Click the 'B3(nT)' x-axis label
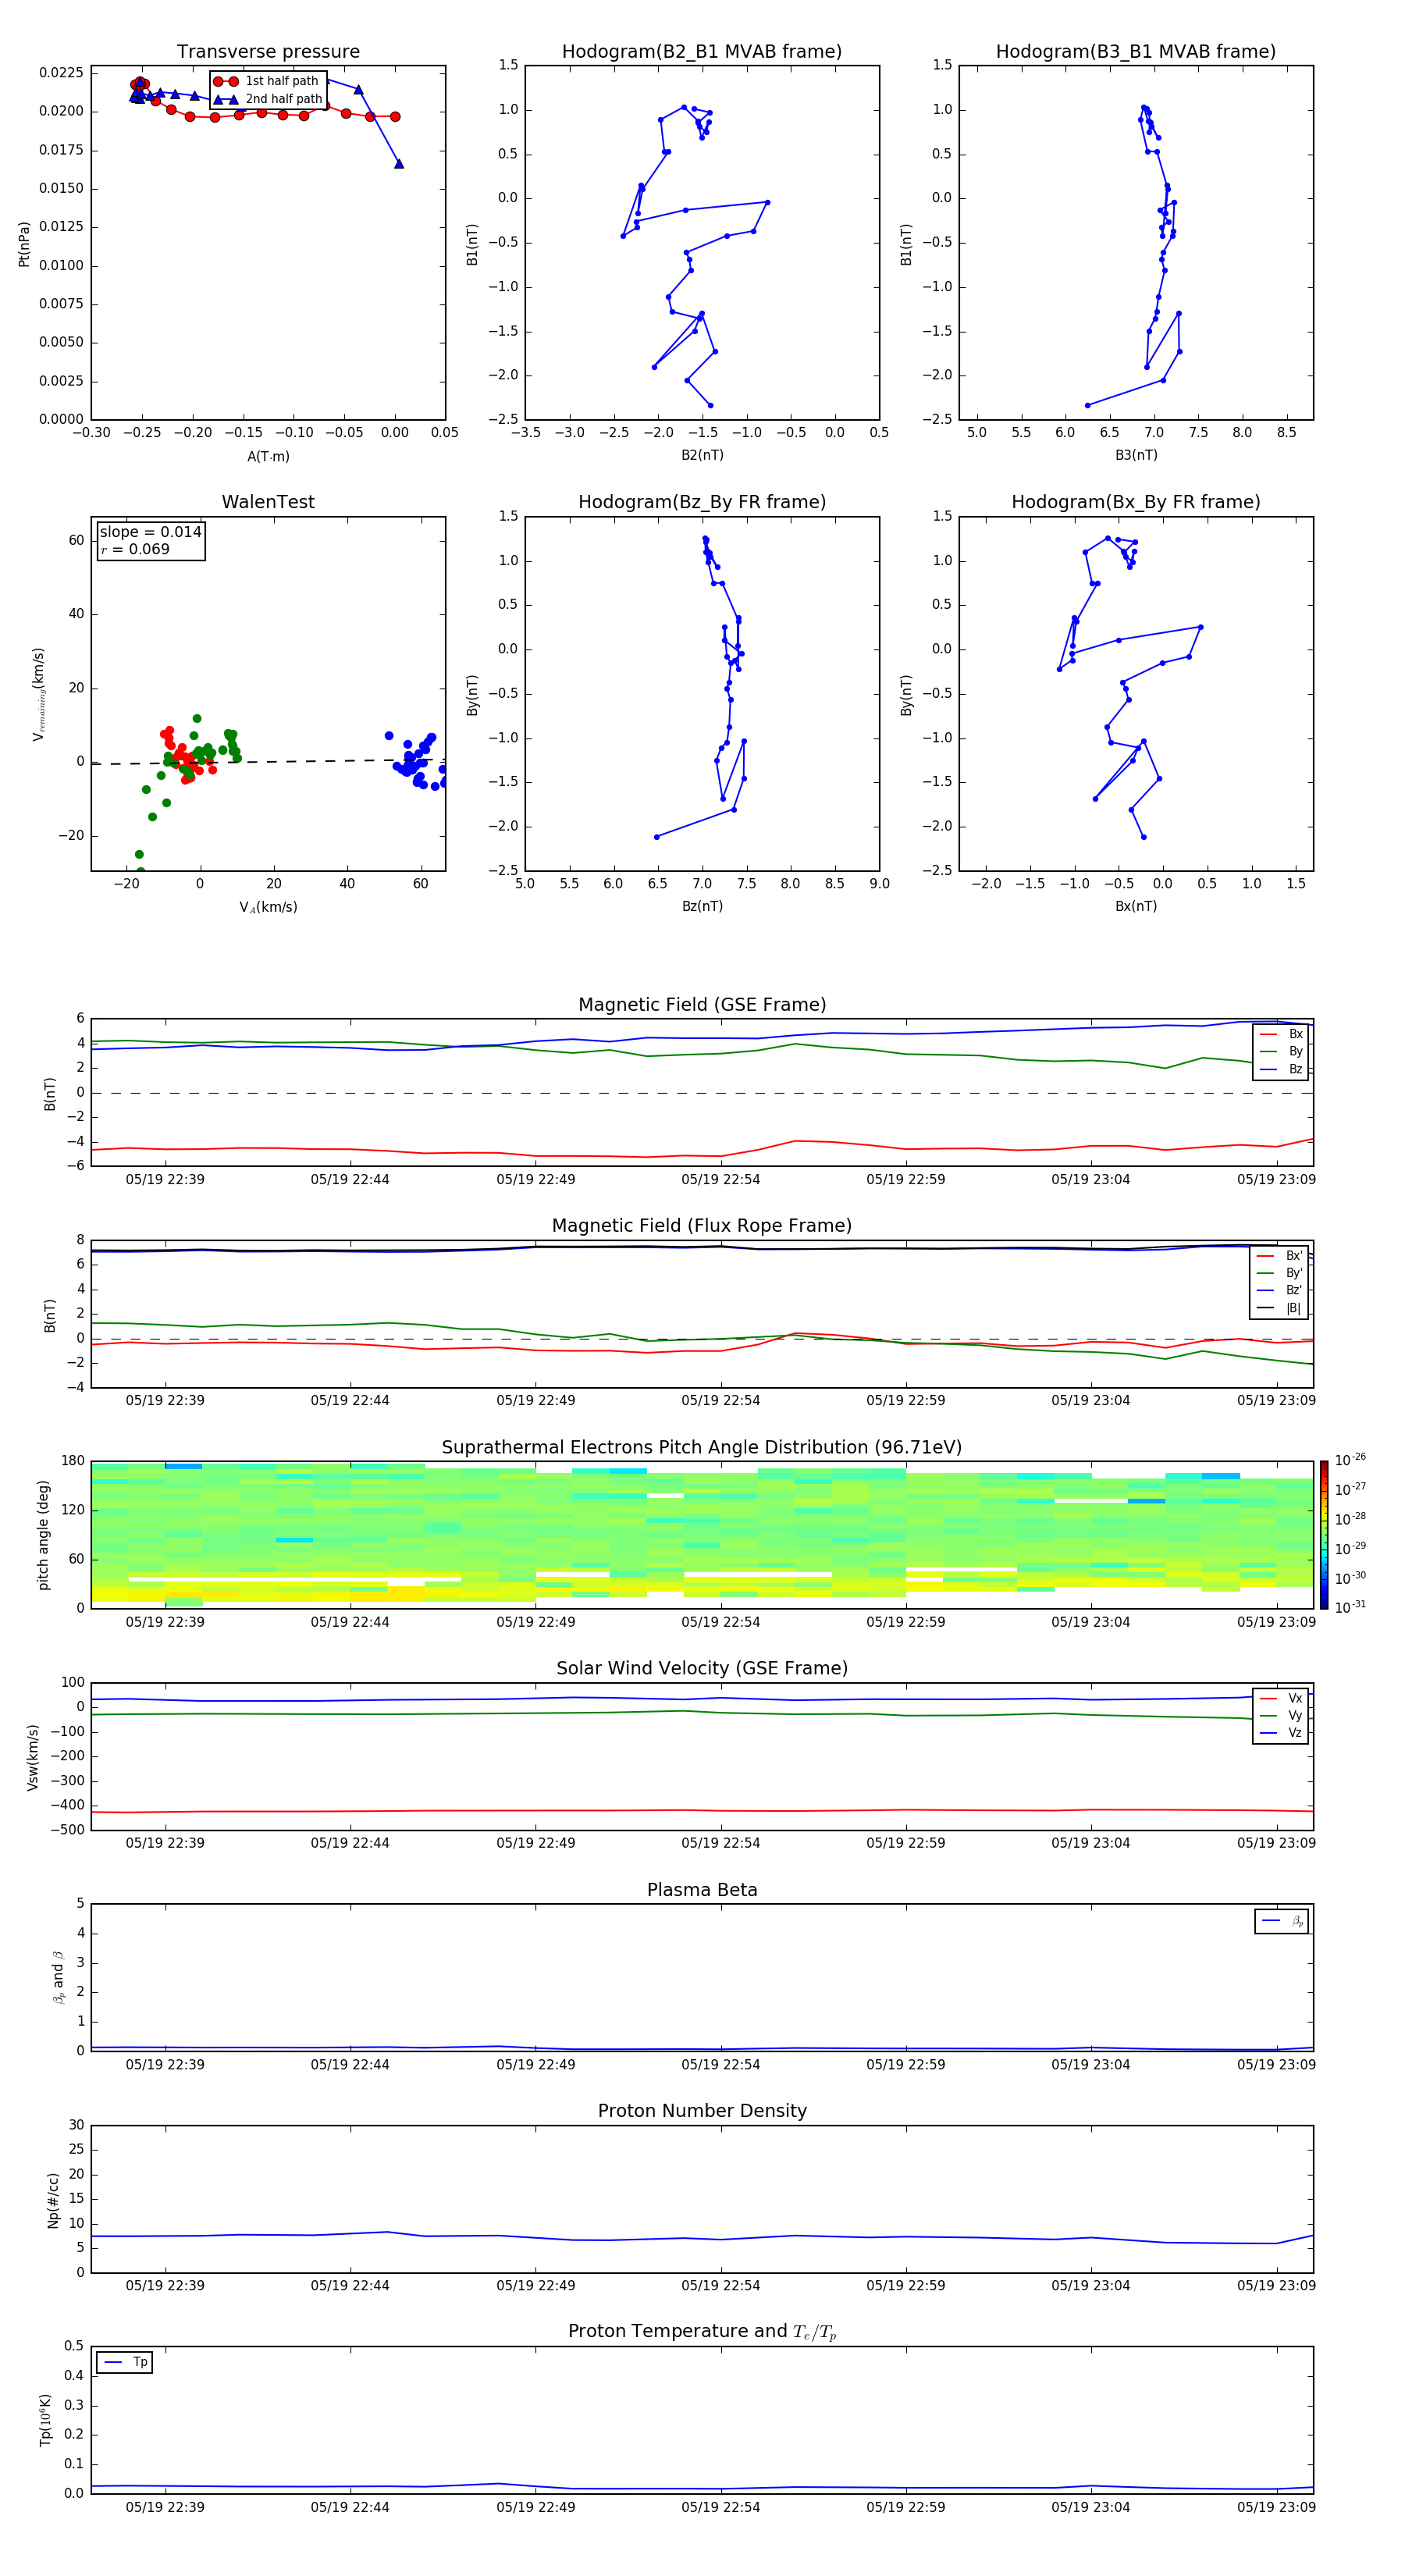Image resolution: width=1405 pixels, height=2576 pixels. [x=1136, y=455]
